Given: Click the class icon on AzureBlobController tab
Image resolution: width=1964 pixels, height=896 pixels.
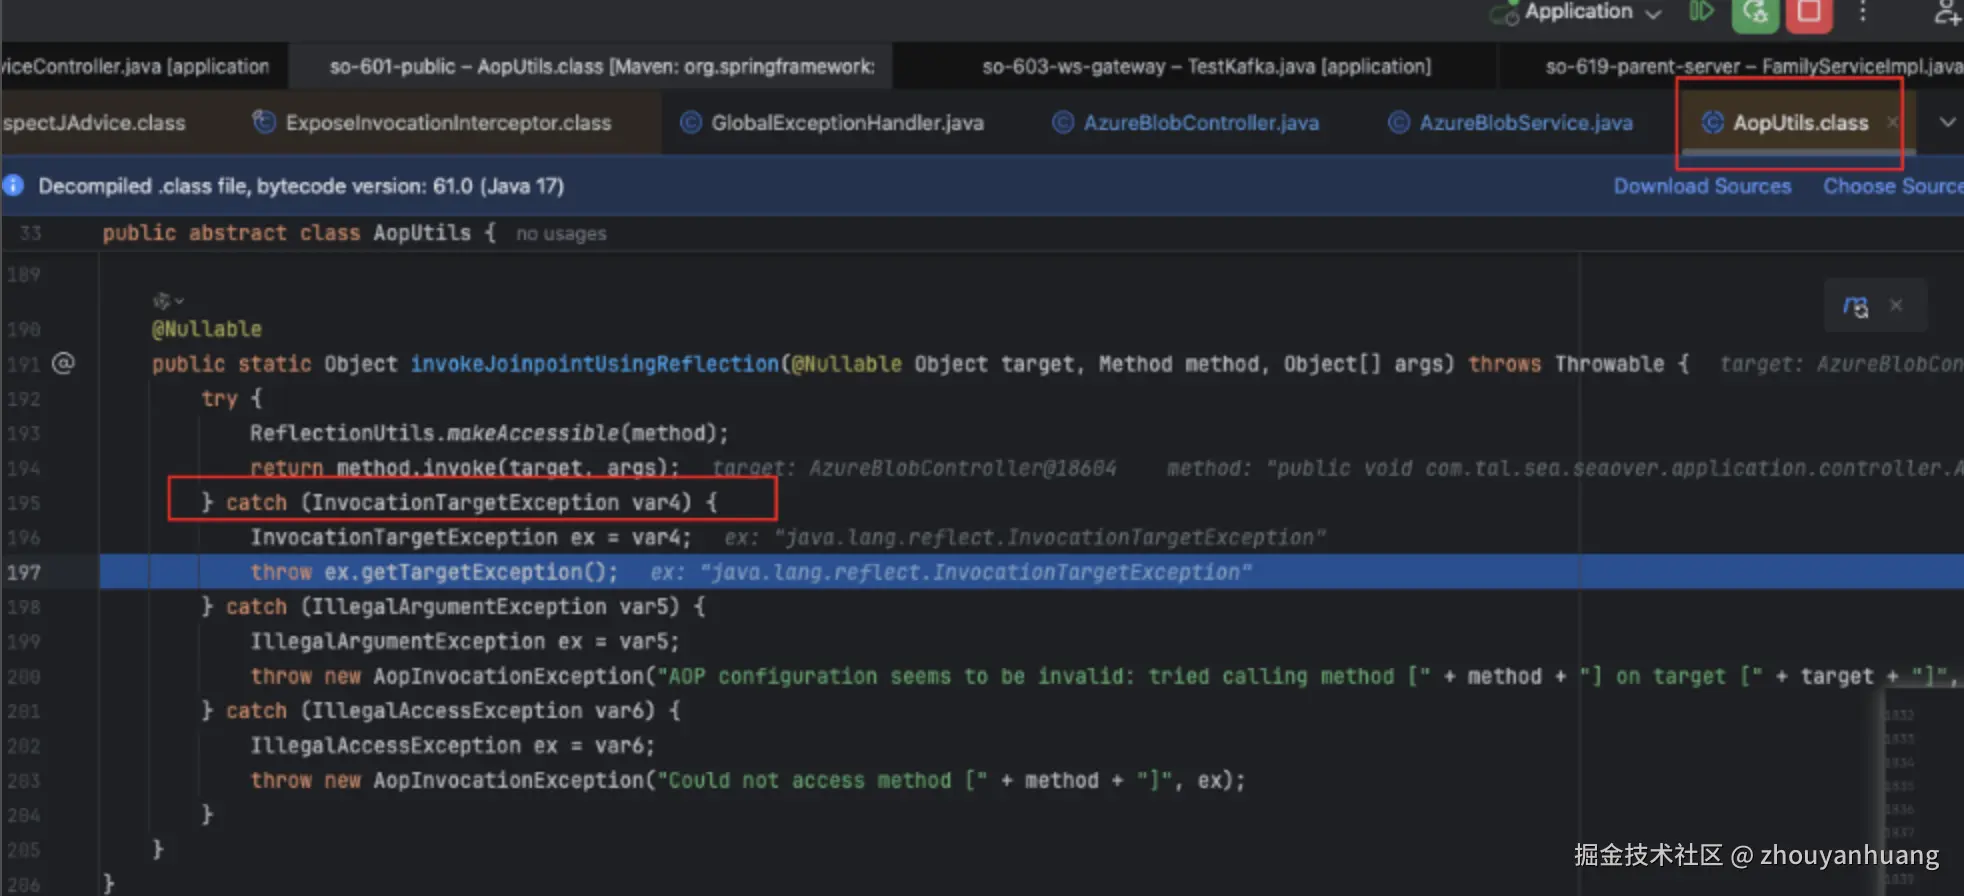Looking at the screenshot, I should coord(1062,122).
